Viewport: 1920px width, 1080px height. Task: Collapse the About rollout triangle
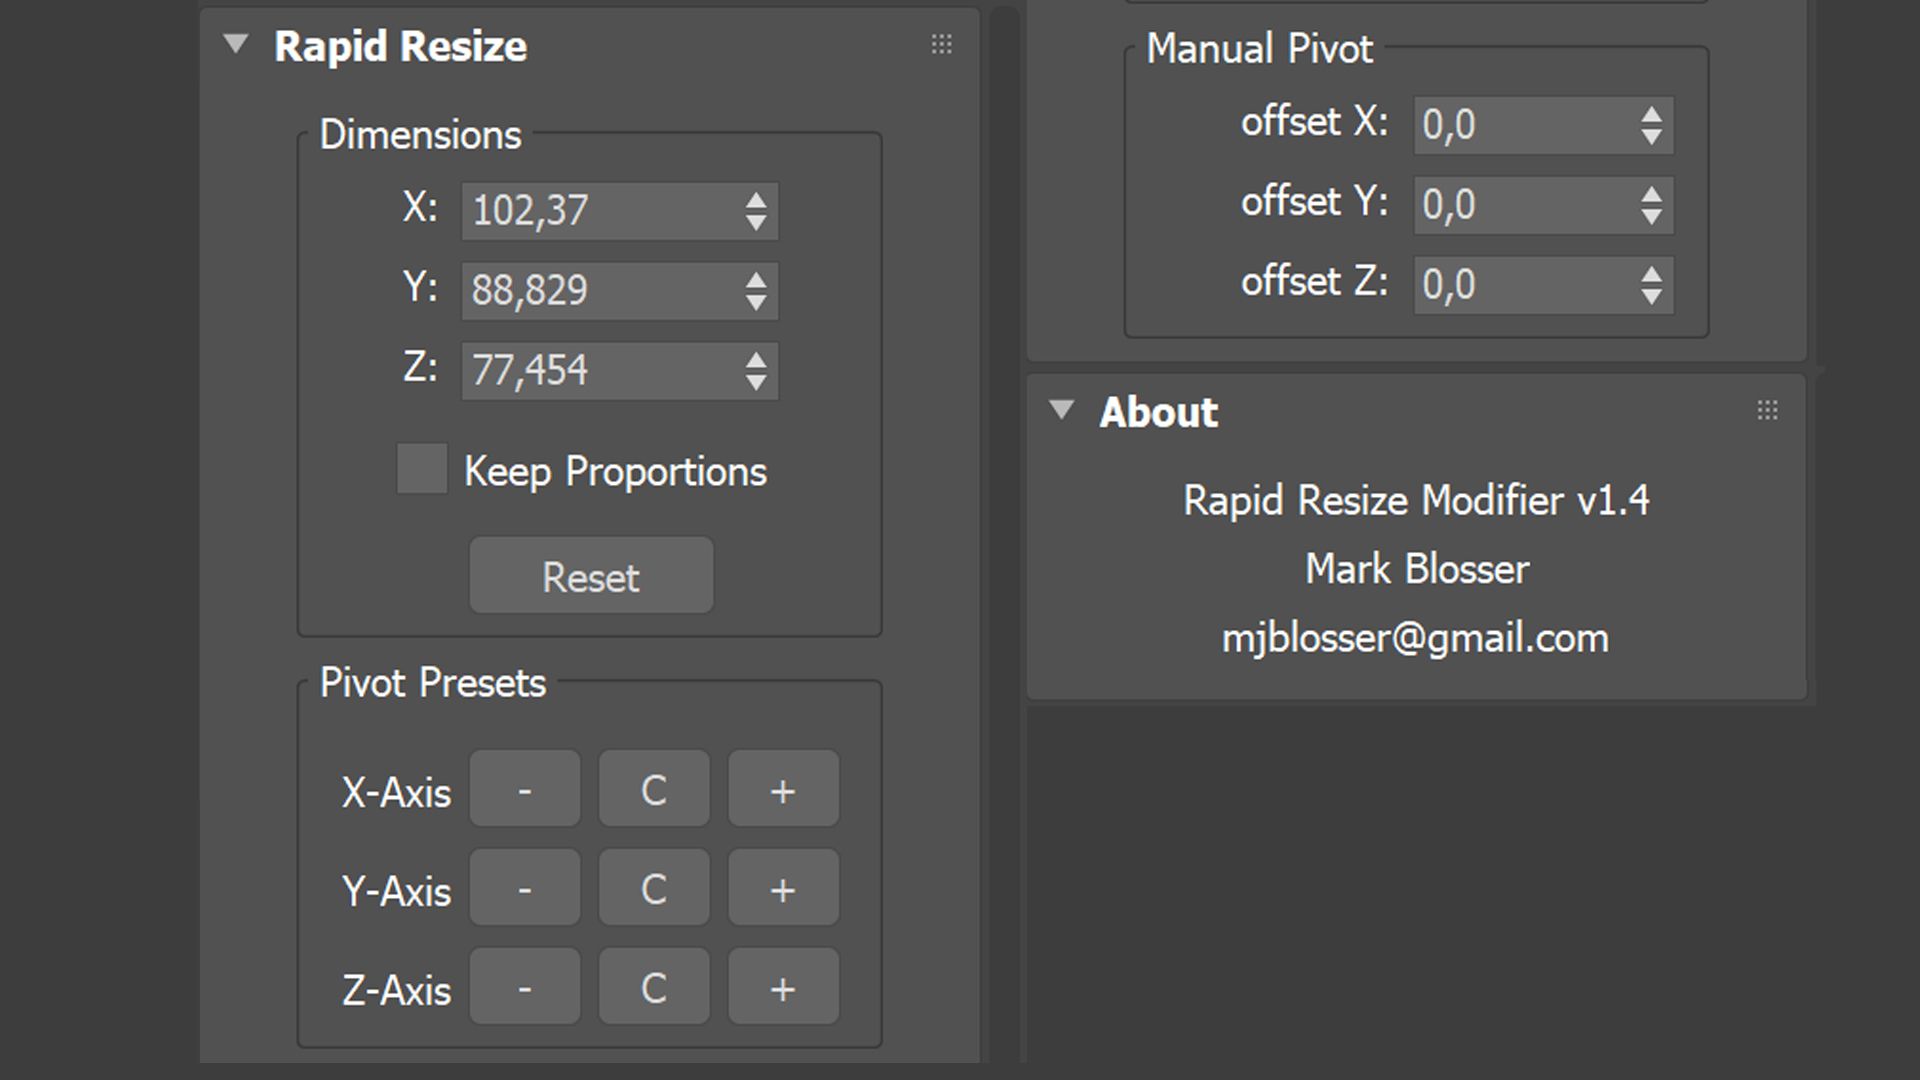pos(1061,410)
